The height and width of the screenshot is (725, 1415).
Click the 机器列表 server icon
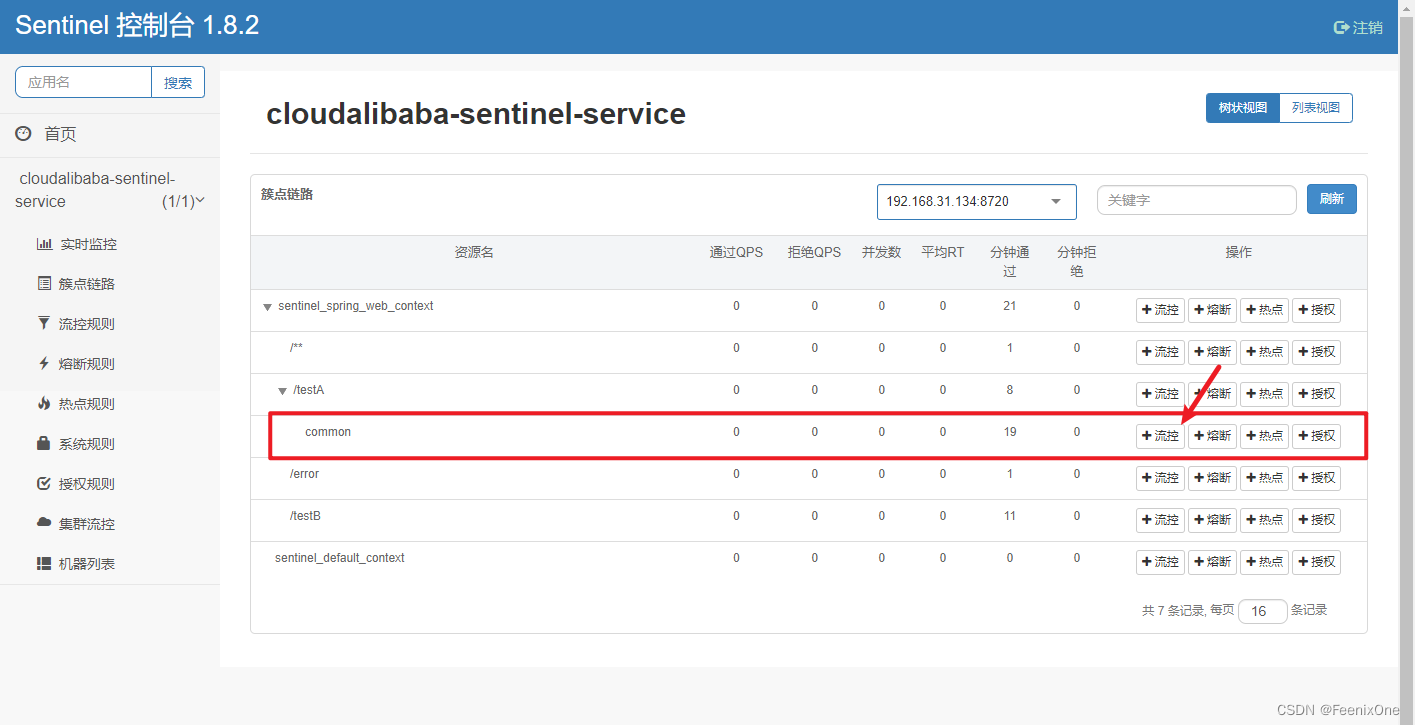[44, 564]
